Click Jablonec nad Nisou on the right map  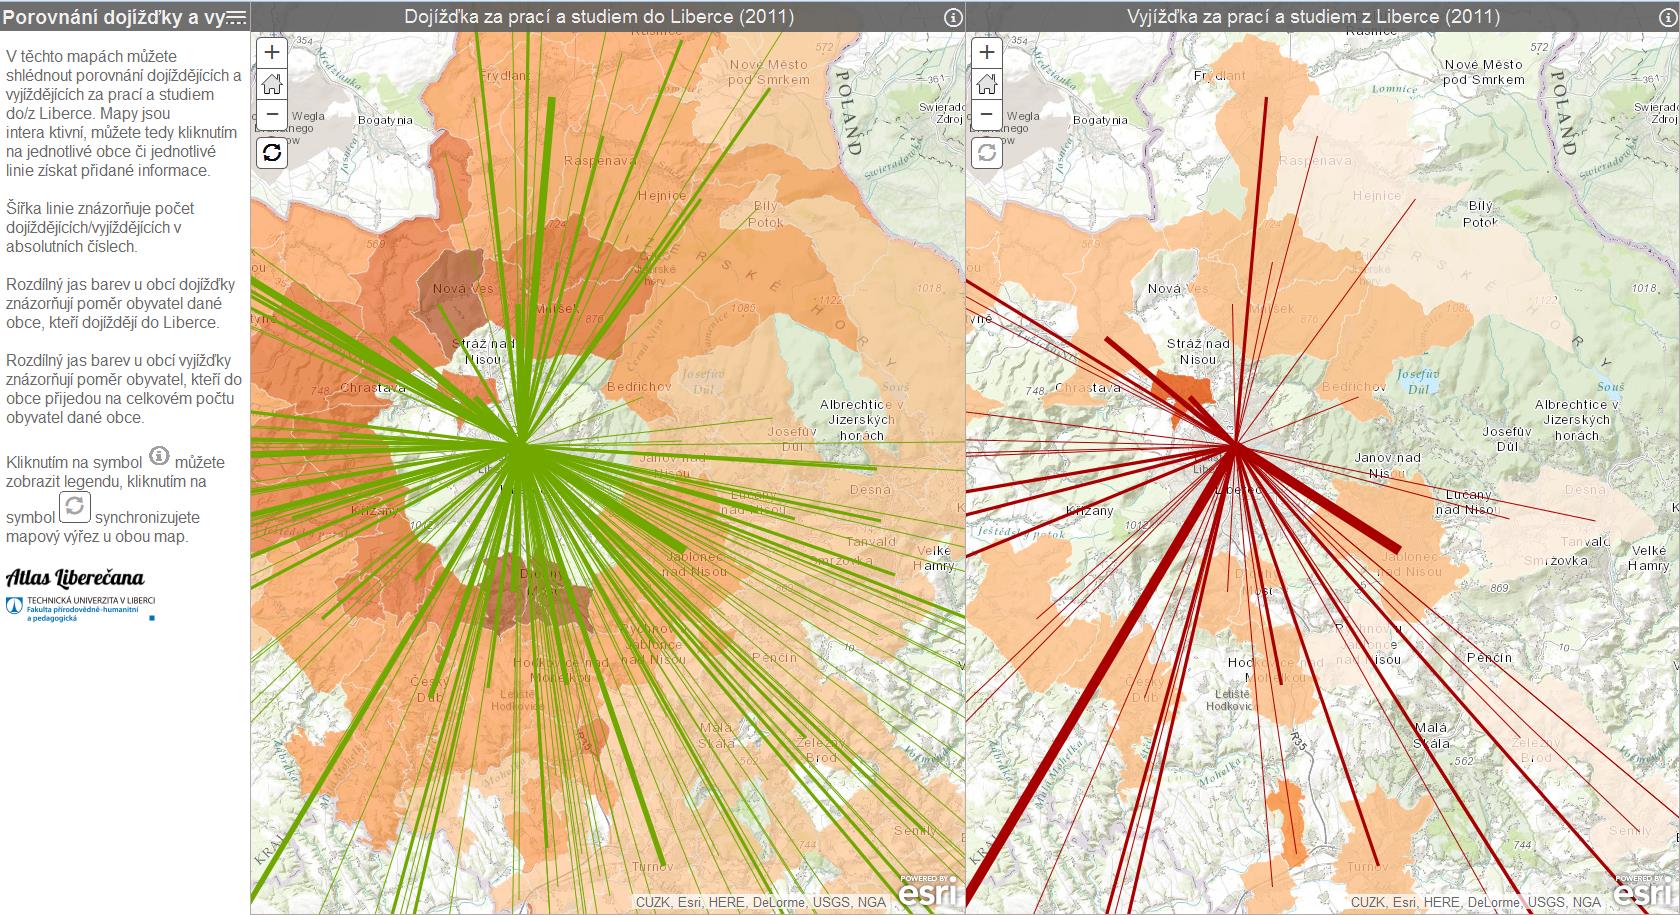point(1409,564)
